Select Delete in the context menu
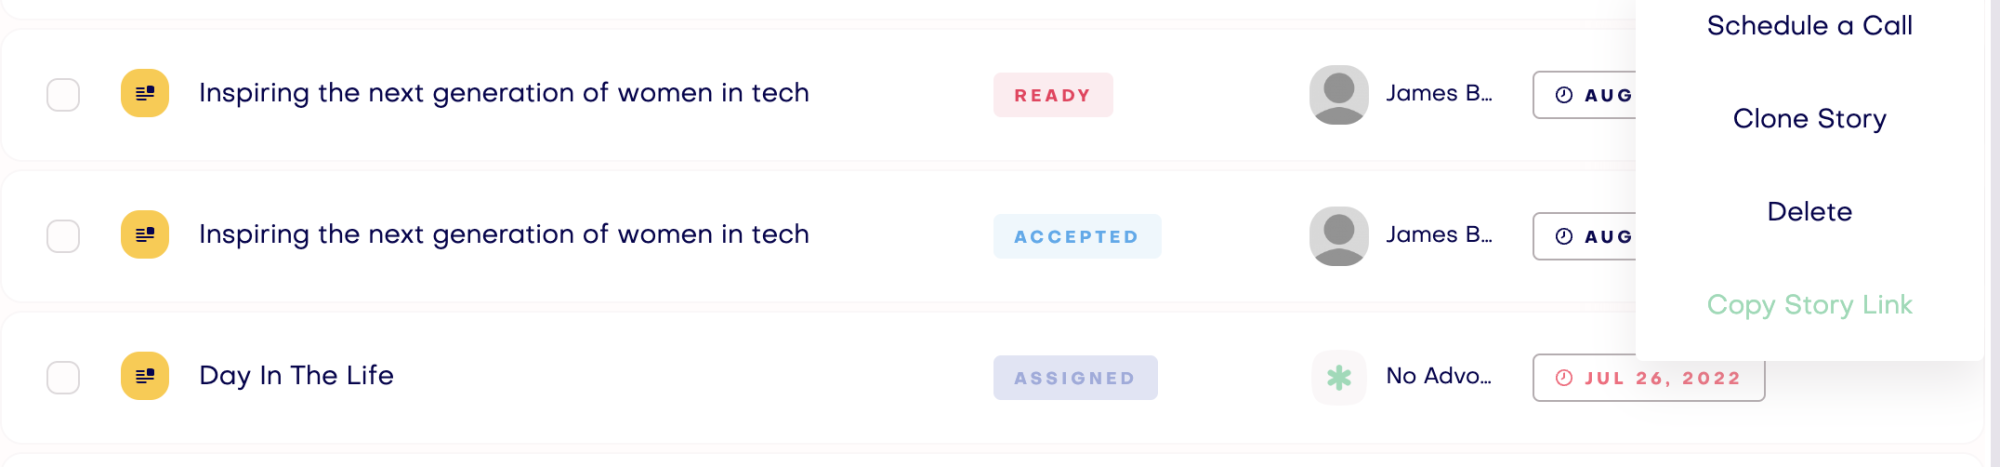2000x467 pixels. tap(1809, 212)
